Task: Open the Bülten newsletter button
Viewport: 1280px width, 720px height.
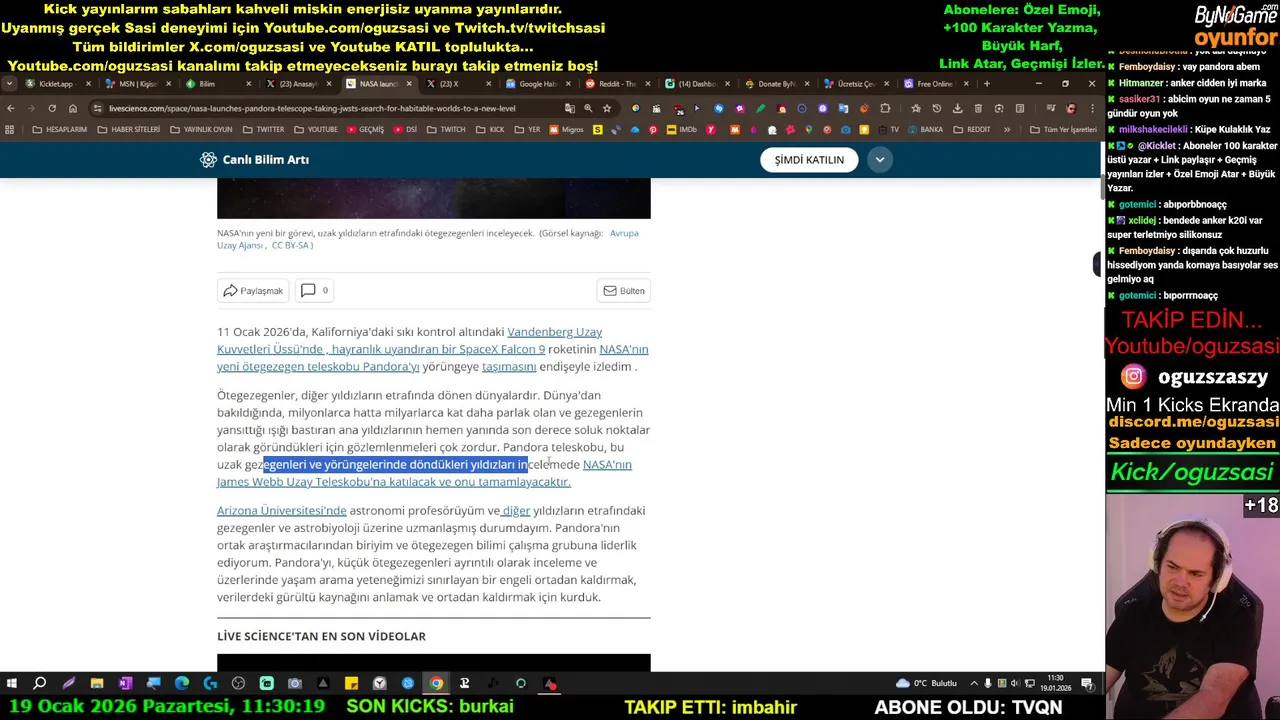Action: coord(623,291)
